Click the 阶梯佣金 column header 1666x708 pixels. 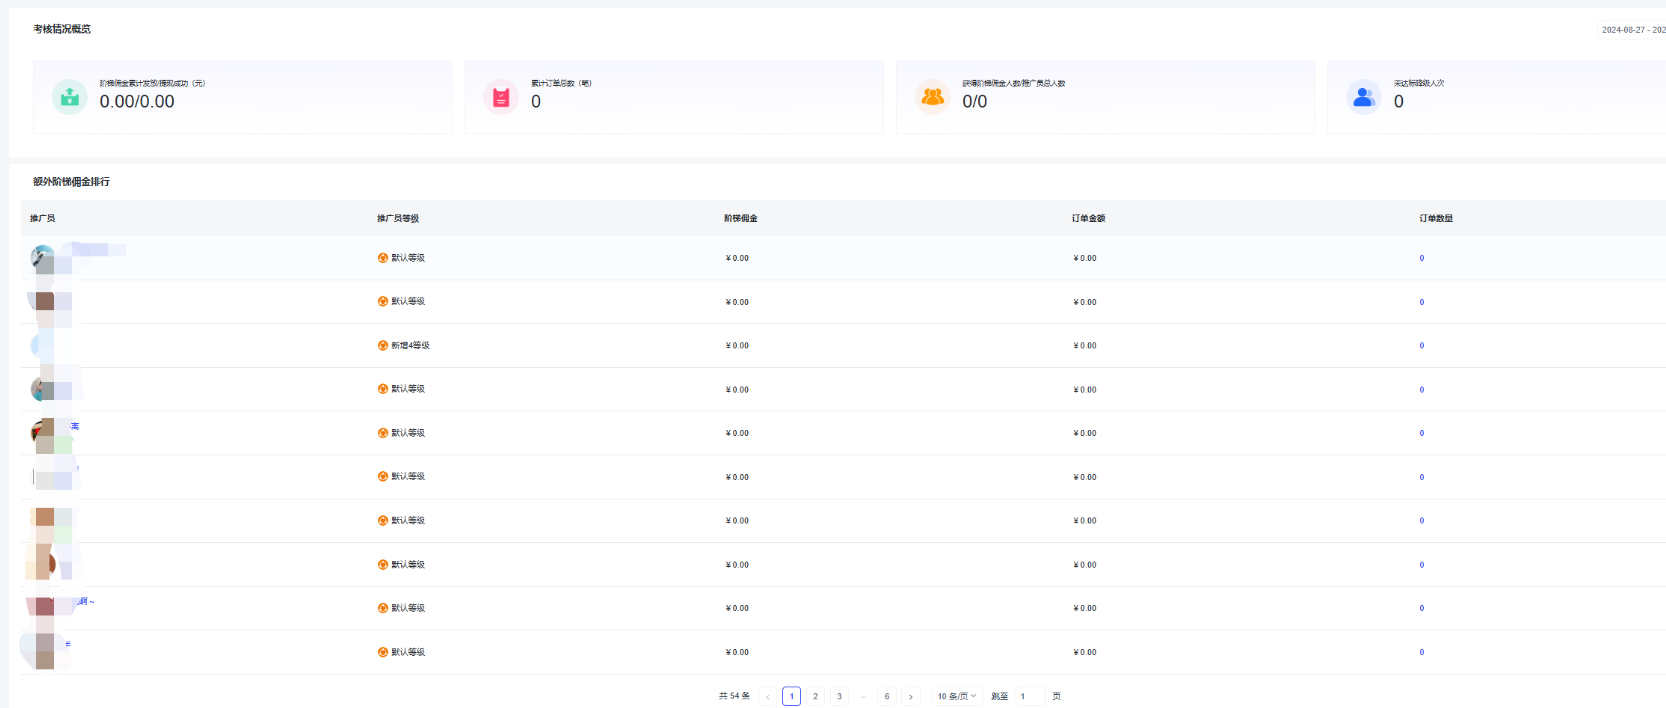click(741, 219)
